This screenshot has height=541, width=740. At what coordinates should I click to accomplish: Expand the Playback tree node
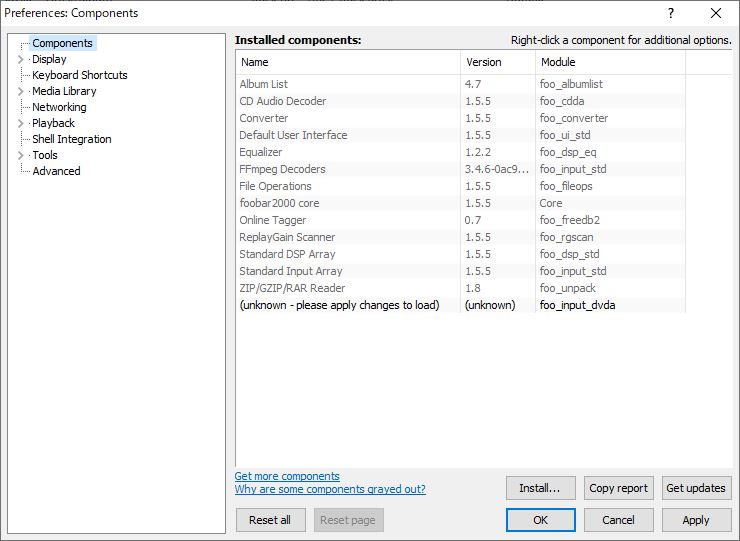[x=20, y=123]
